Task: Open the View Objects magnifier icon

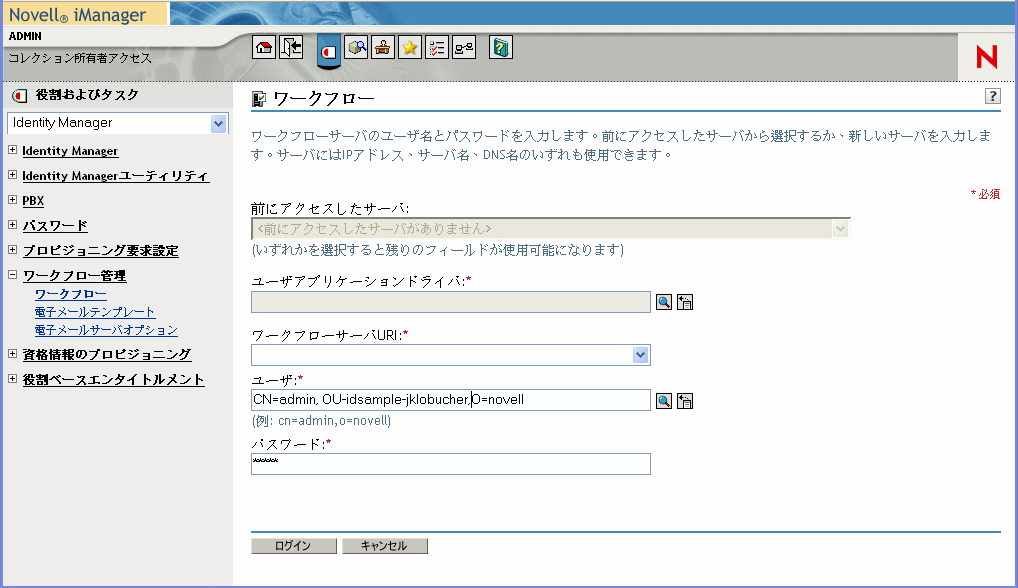Action: click(357, 48)
